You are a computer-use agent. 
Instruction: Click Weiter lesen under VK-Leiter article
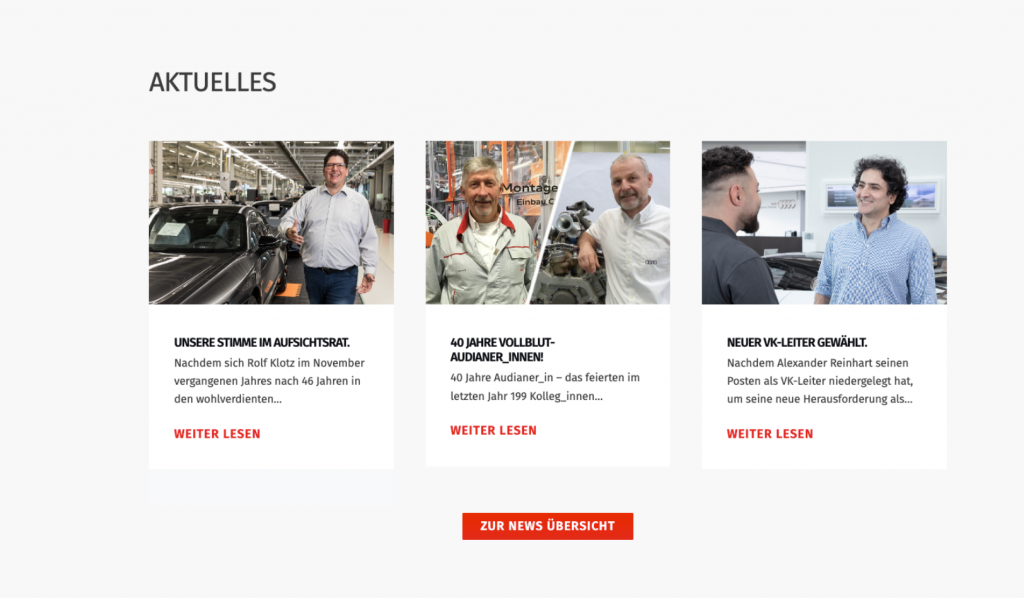pos(770,433)
